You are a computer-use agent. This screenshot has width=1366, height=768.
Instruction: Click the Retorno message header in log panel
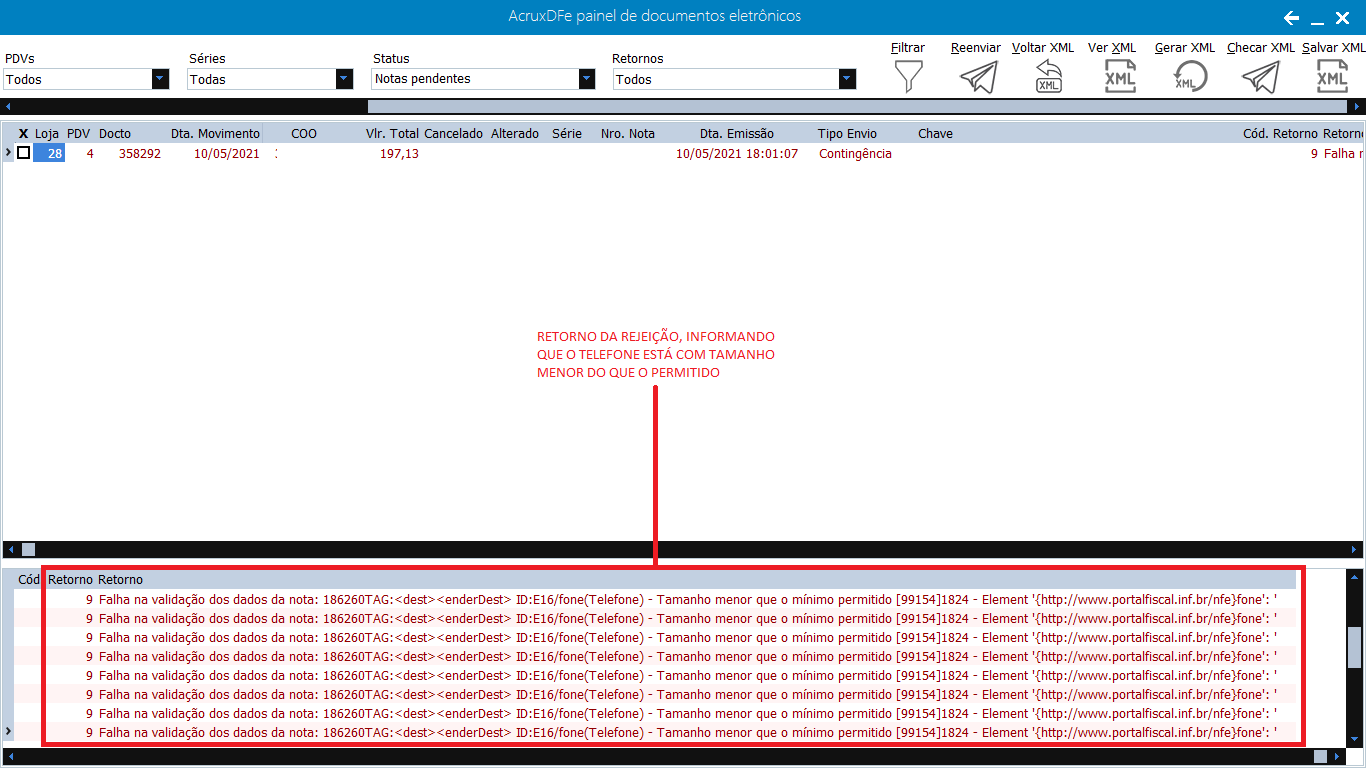coord(120,579)
